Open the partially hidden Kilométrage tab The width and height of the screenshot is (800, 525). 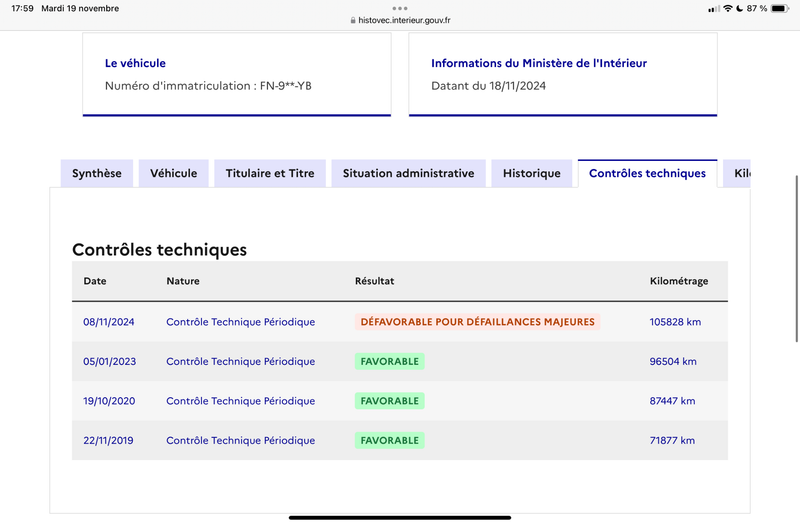coord(737,173)
